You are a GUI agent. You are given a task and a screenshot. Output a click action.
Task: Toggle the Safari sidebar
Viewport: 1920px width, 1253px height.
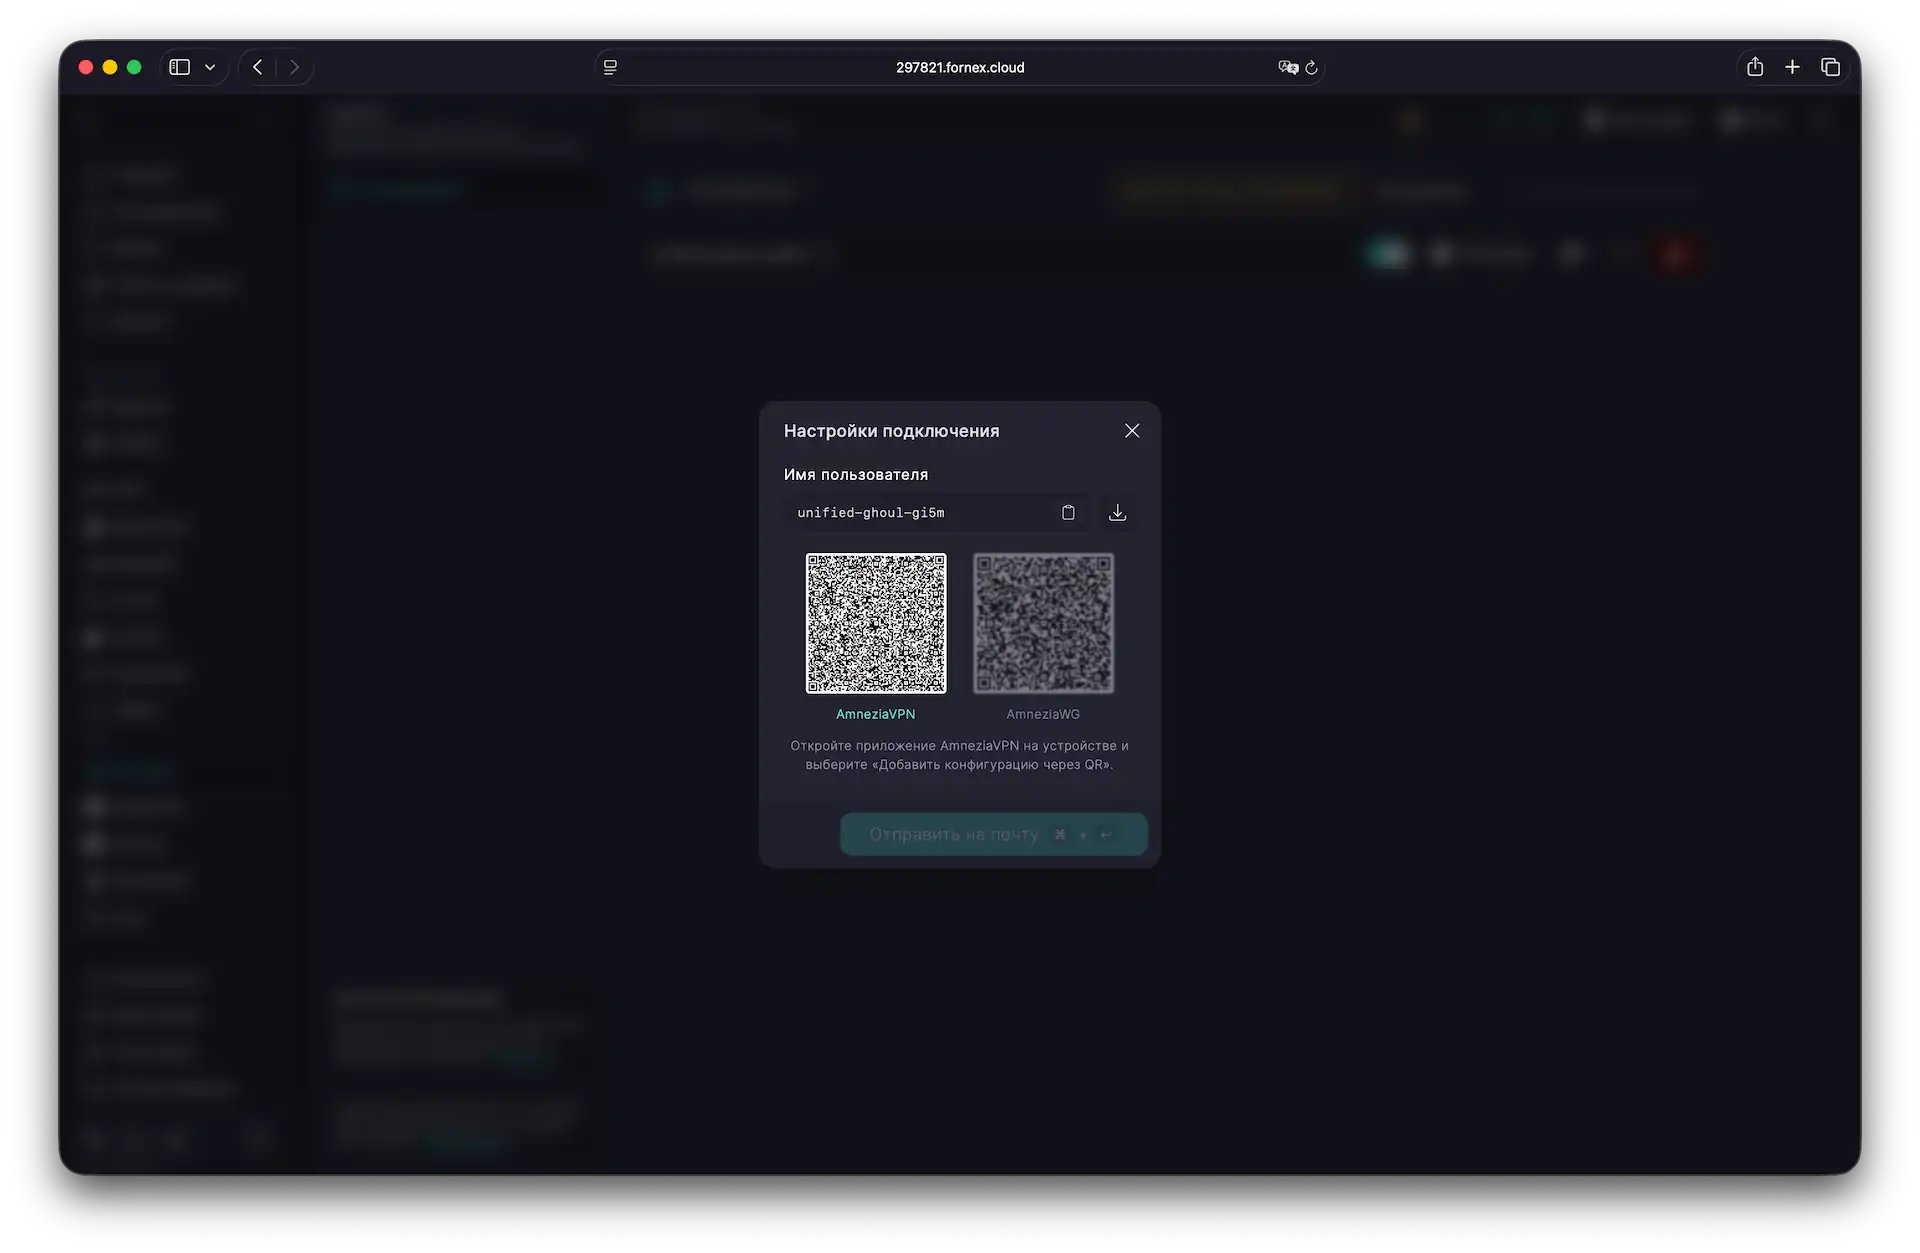(x=180, y=67)
